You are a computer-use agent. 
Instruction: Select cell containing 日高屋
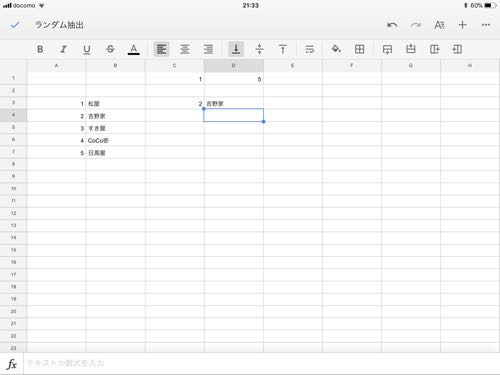[115, 153]
